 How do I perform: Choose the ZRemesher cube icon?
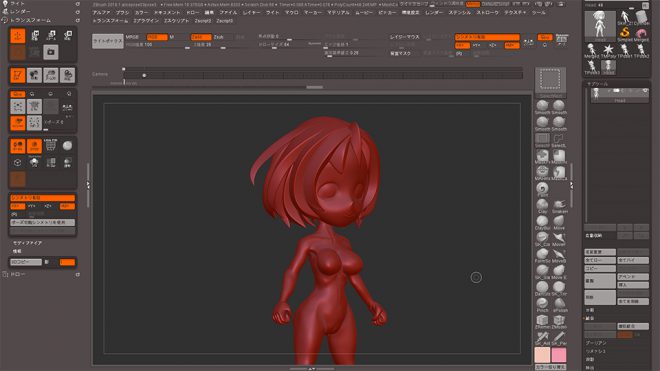pos(542,320)
